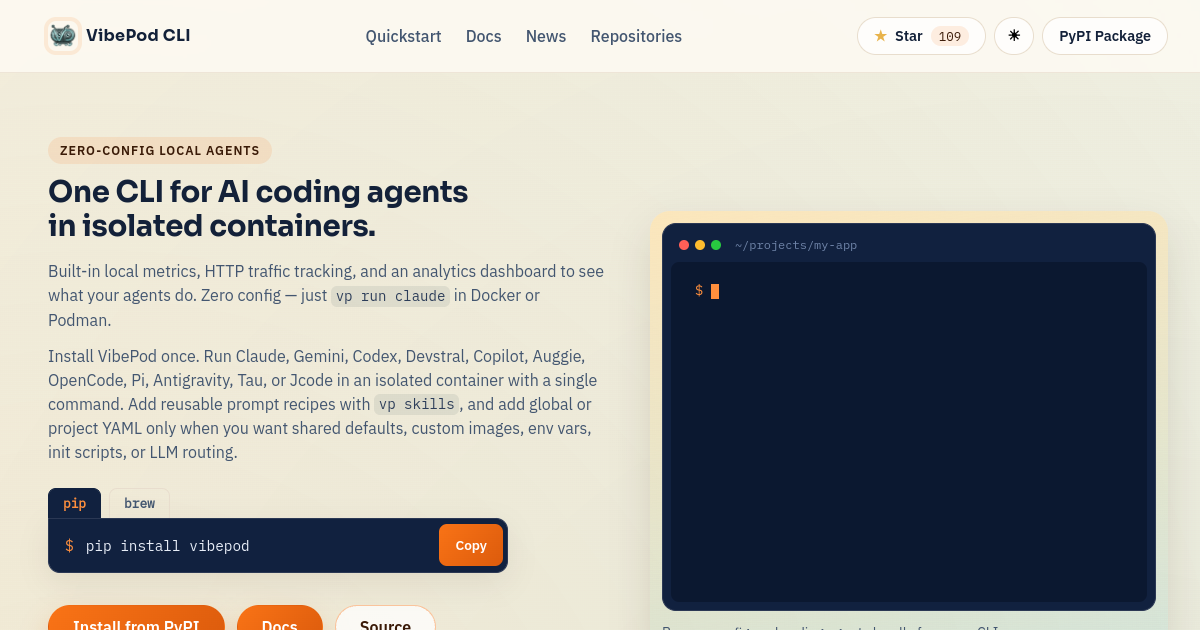Click the terminal path ~/projects/my-app
Screen dimensions: 1200x630
click(796, 245)
